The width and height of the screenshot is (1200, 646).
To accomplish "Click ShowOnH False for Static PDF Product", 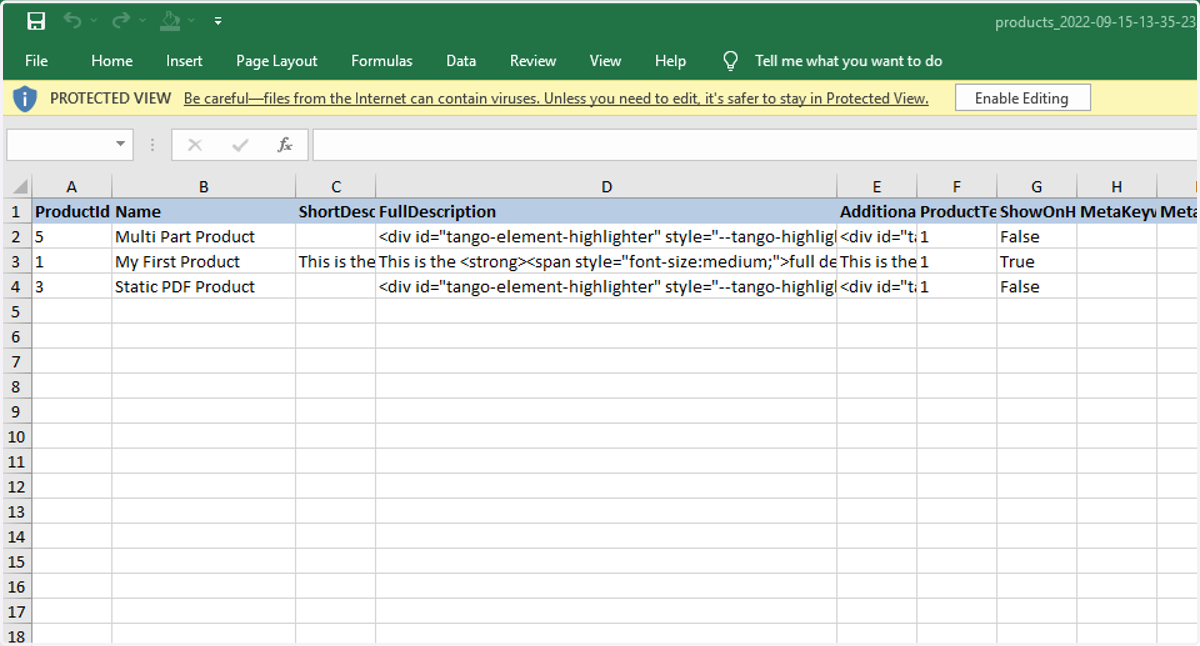I will (x=1037, y=287).
